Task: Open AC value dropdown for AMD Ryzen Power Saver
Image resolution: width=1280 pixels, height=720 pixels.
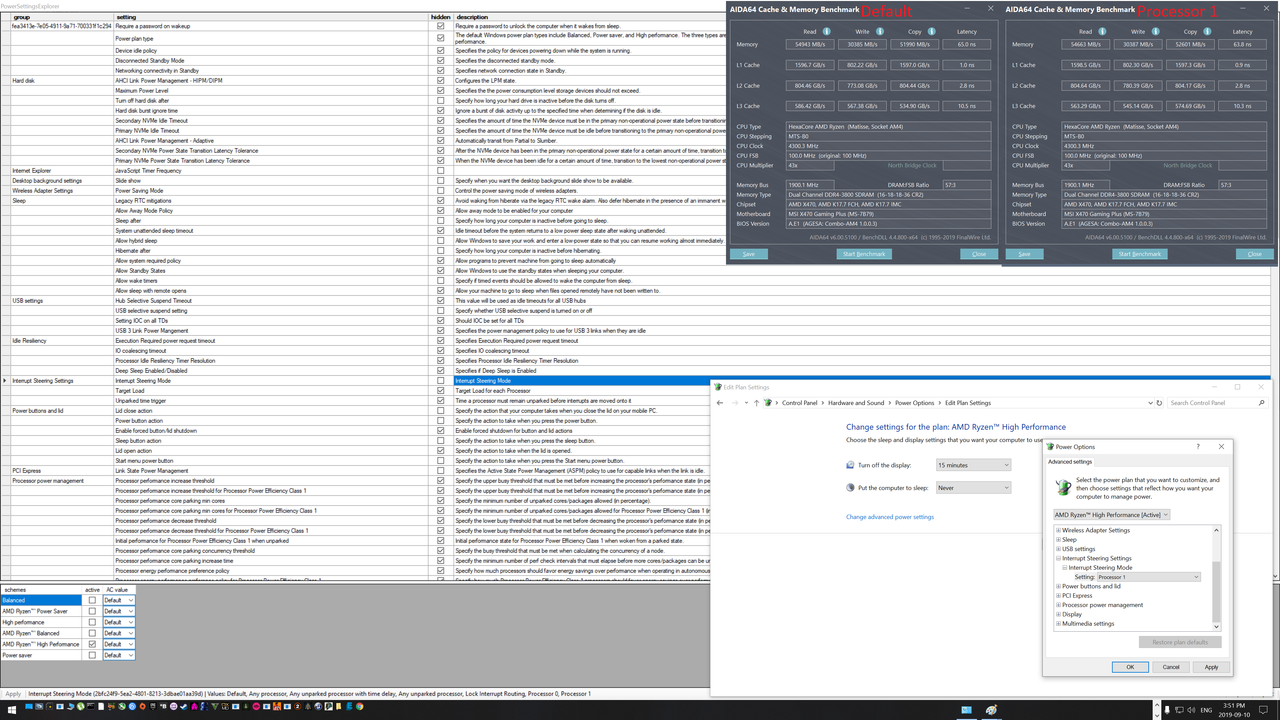Action: click(118, 611)
